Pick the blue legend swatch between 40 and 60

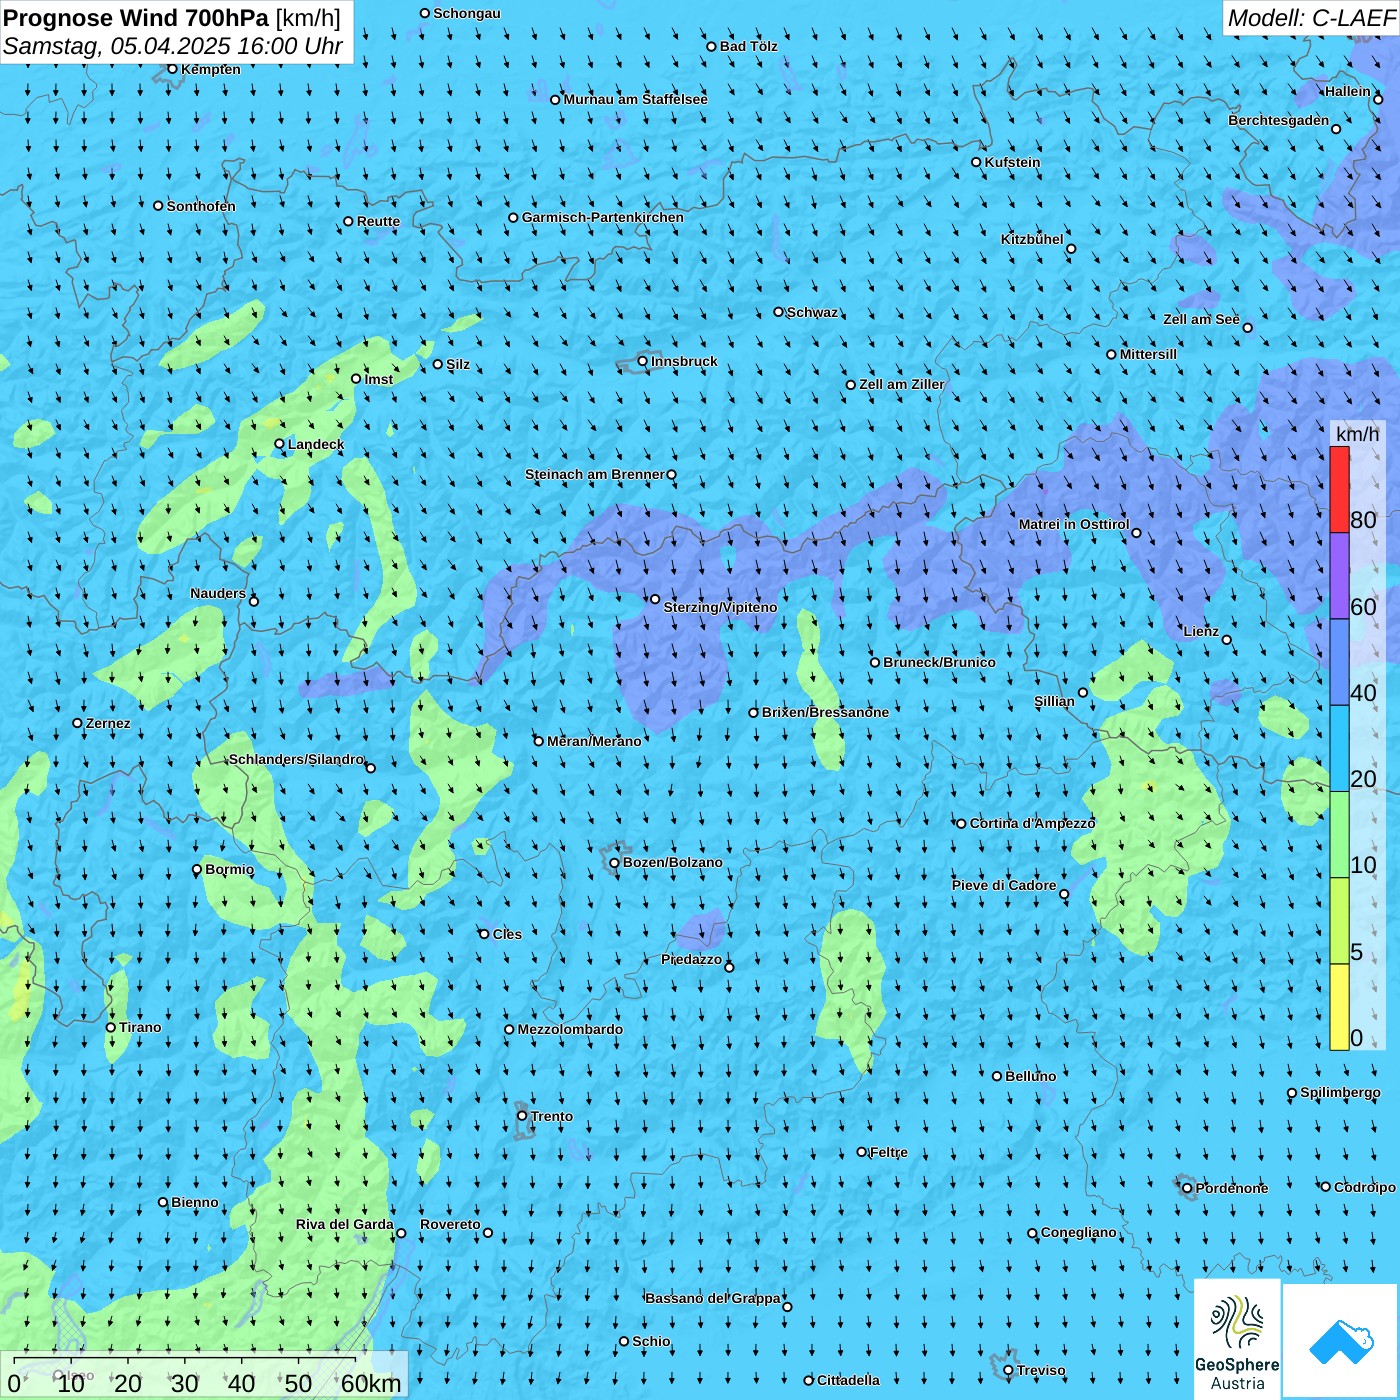[x=1339, y=663]
